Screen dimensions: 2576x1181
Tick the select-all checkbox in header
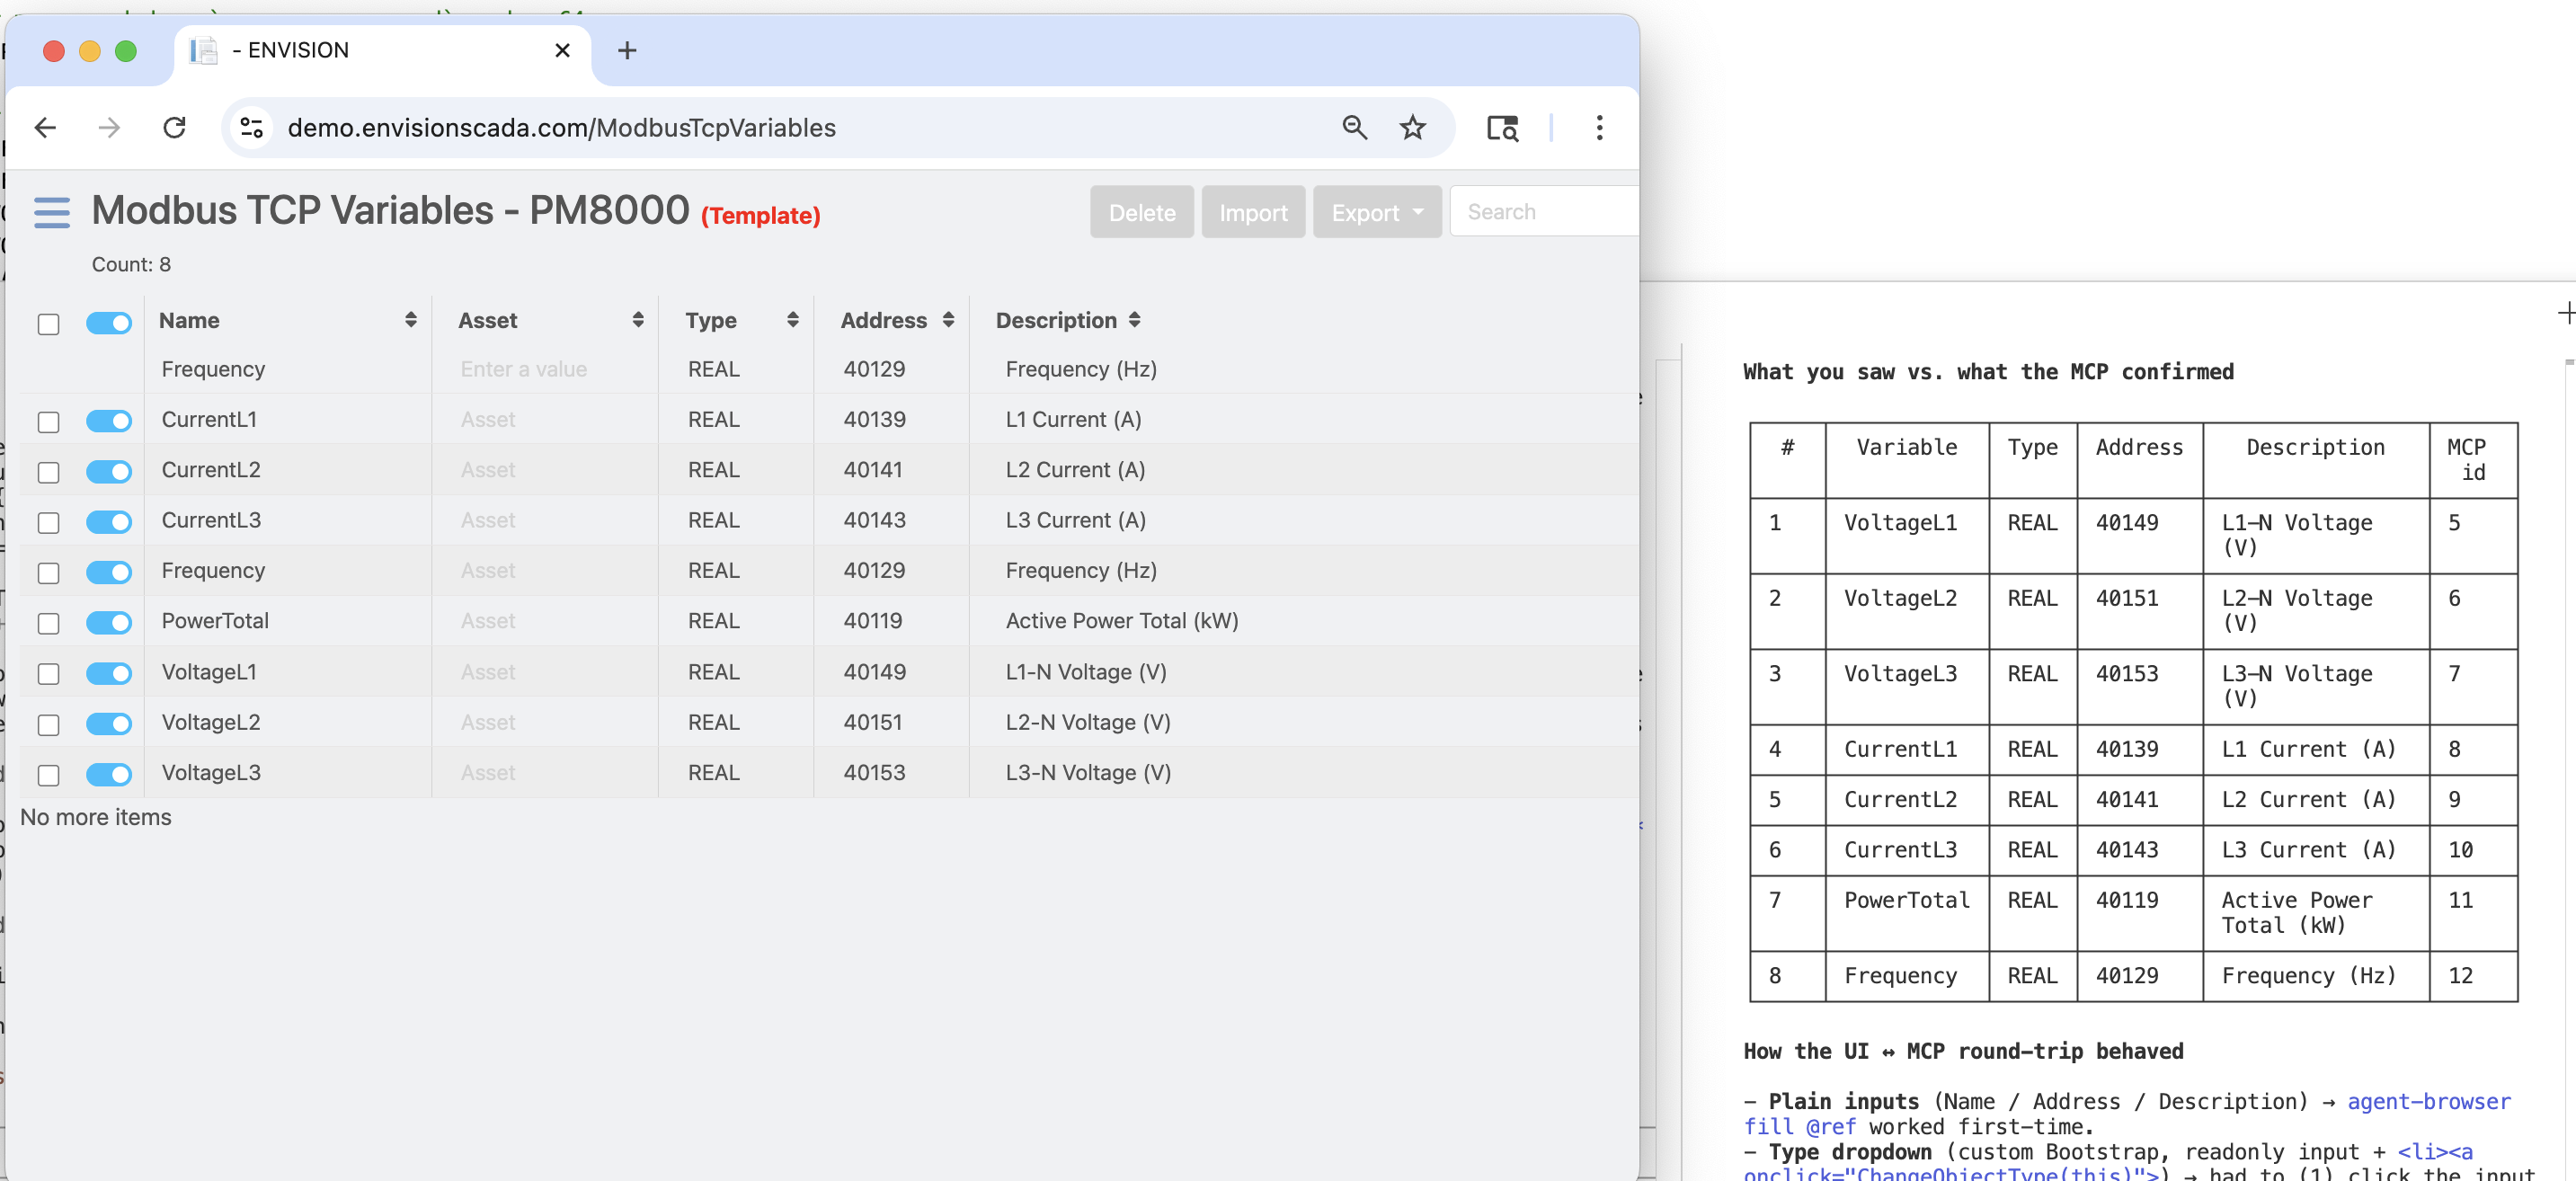coord(48,324)
